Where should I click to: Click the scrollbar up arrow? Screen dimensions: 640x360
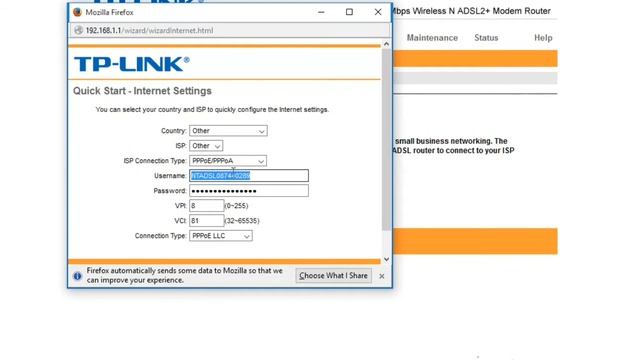387,44
